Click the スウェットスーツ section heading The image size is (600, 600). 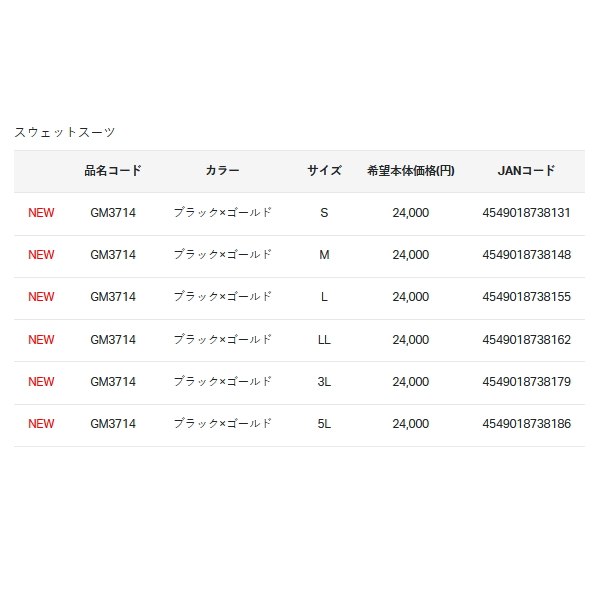(65, 132)
